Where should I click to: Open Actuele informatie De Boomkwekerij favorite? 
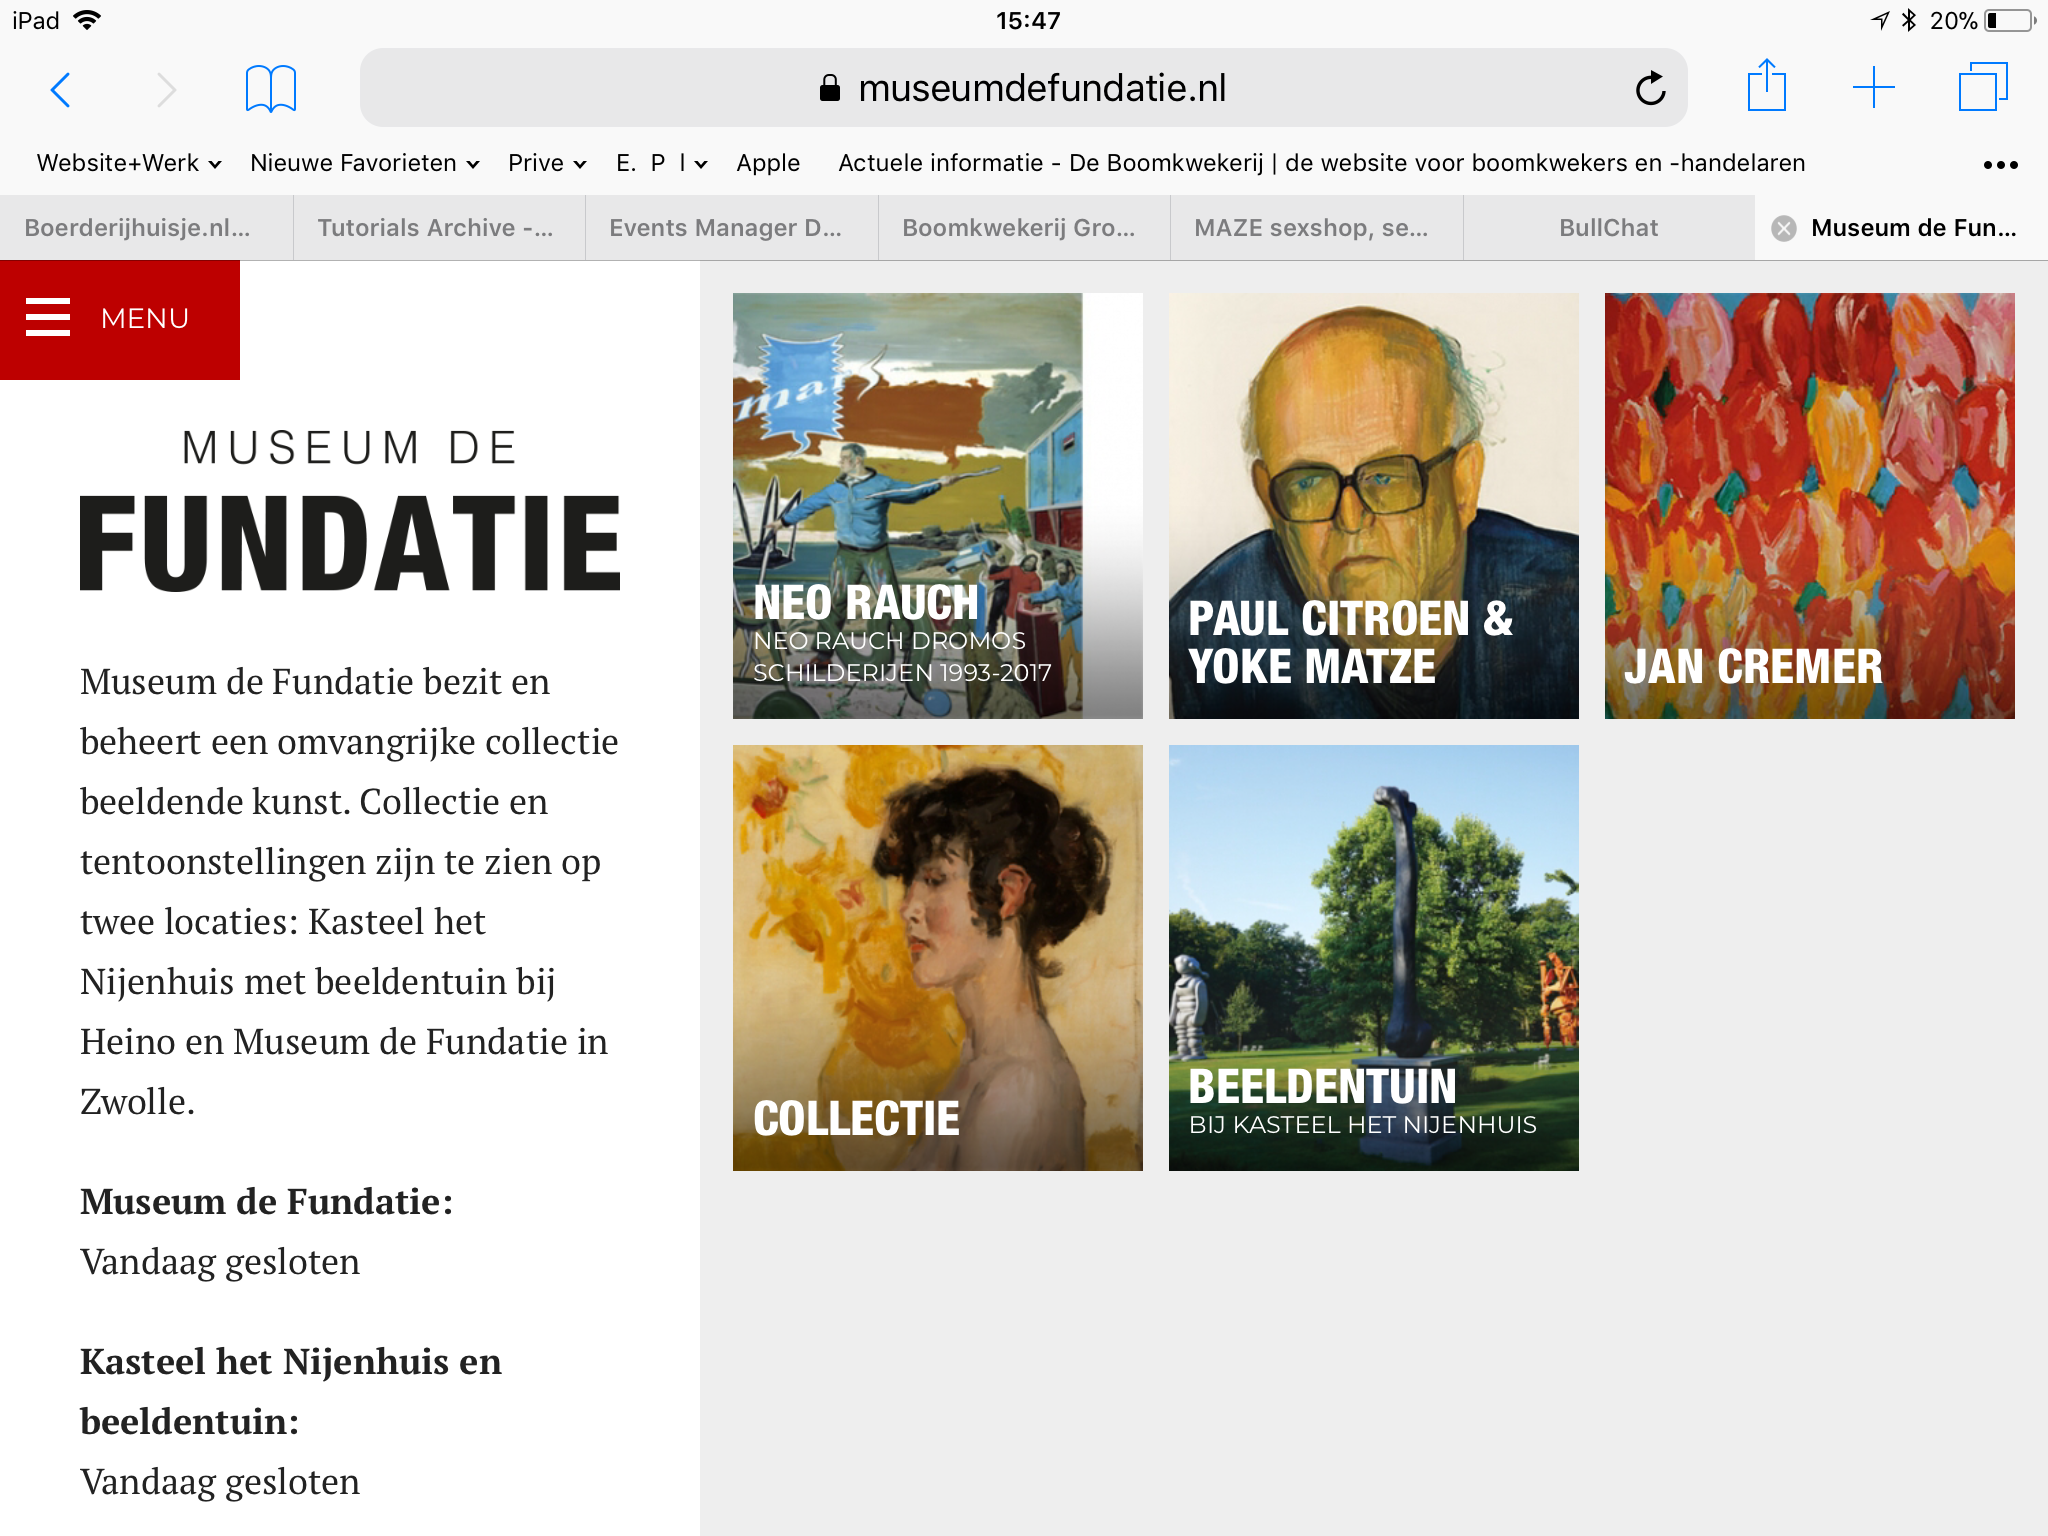click(x=1322, y=163)
